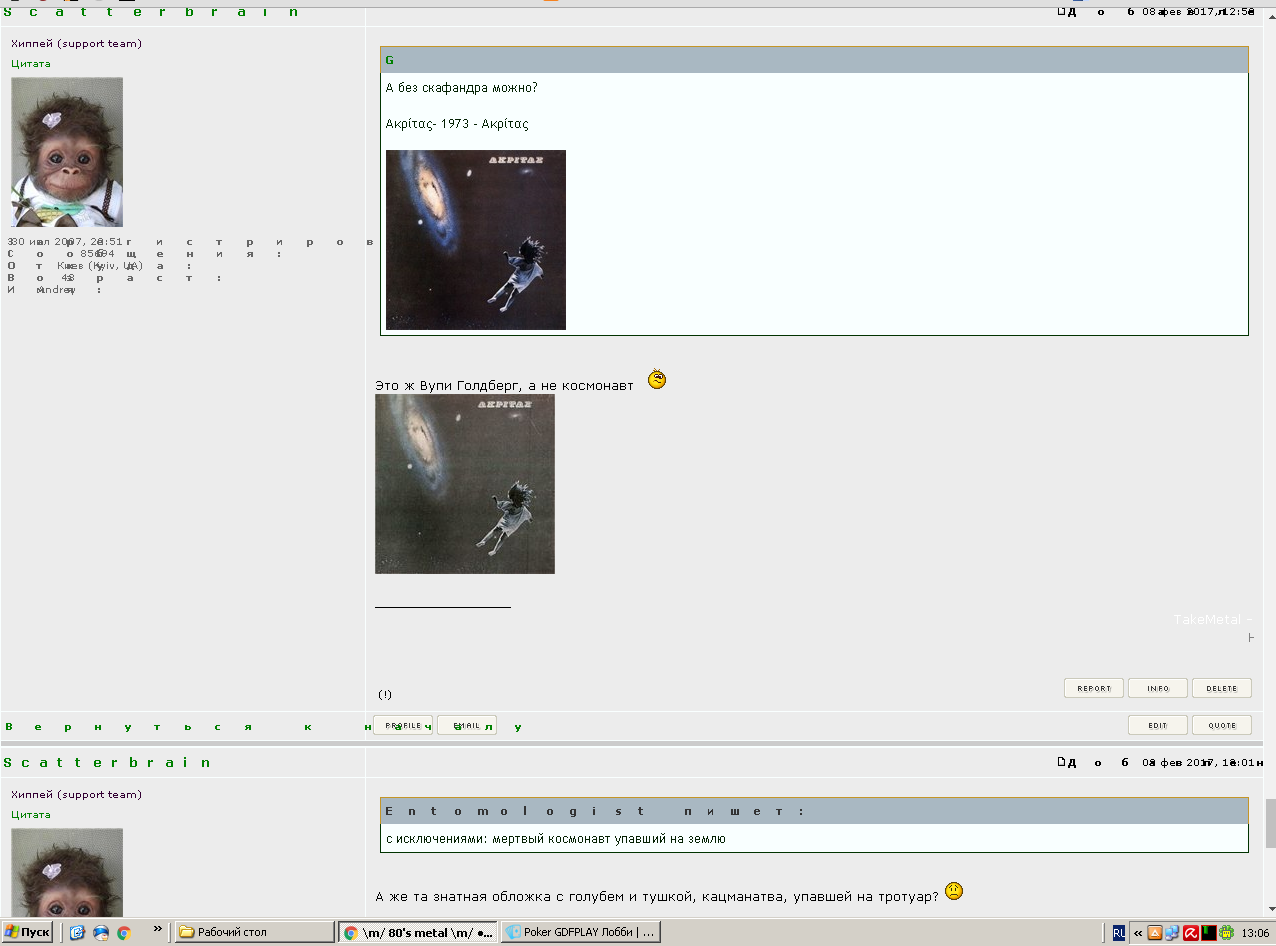Screen dimensions: 1276x946
Task: Click the black-green monitor tray icon
Action: pos(1208,933)
